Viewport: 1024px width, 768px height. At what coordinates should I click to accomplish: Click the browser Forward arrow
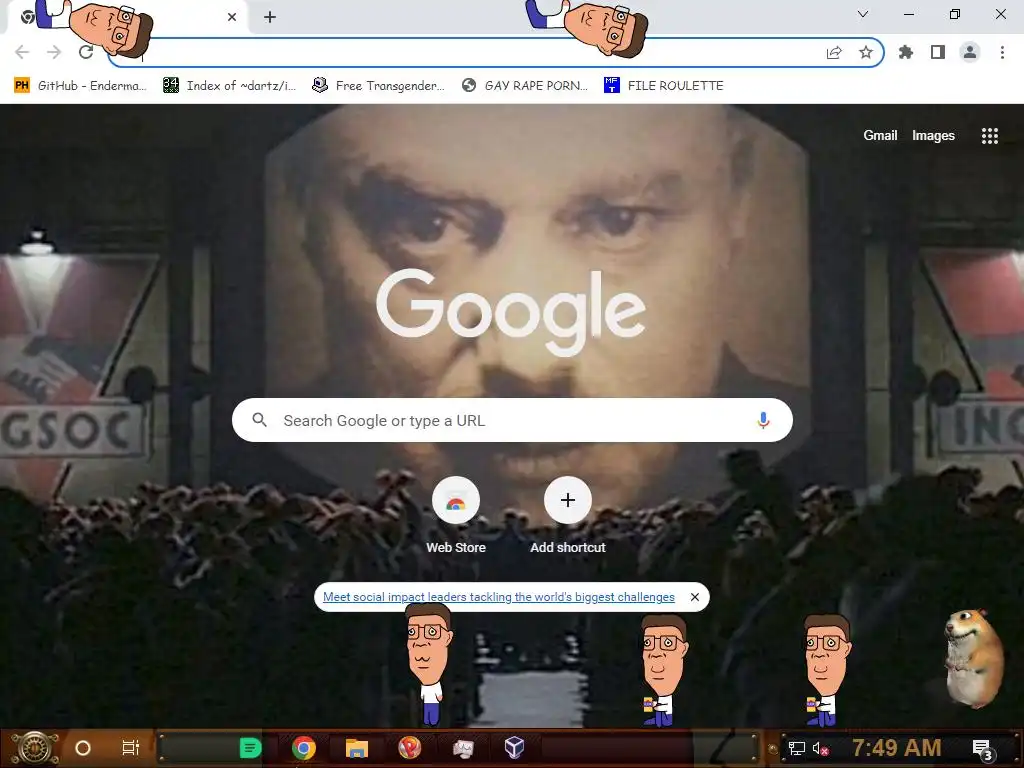point(54,52)
